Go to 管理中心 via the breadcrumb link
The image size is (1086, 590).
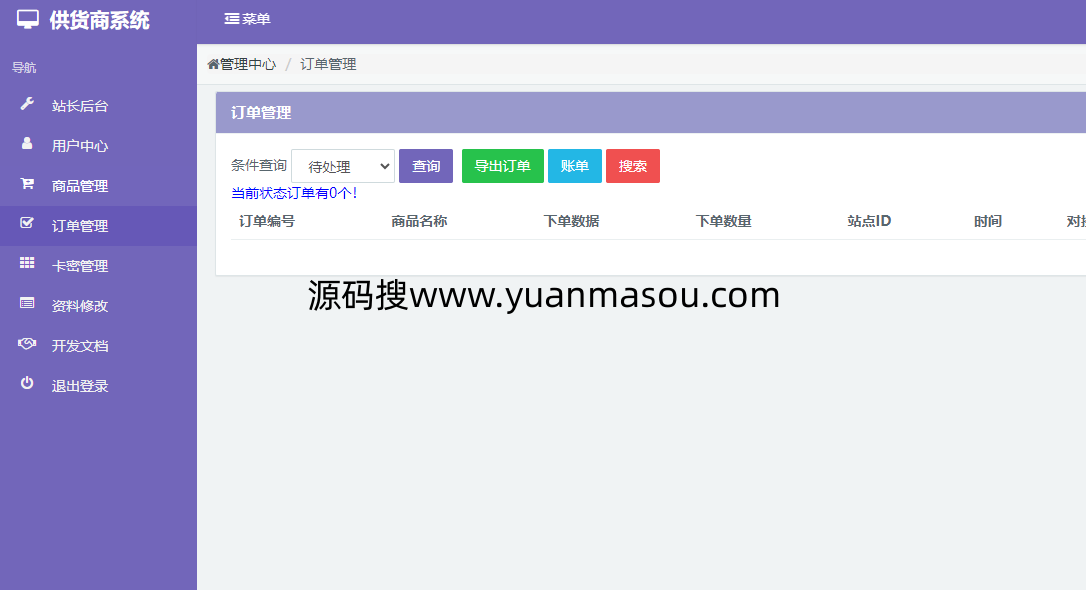click(248, 64)
